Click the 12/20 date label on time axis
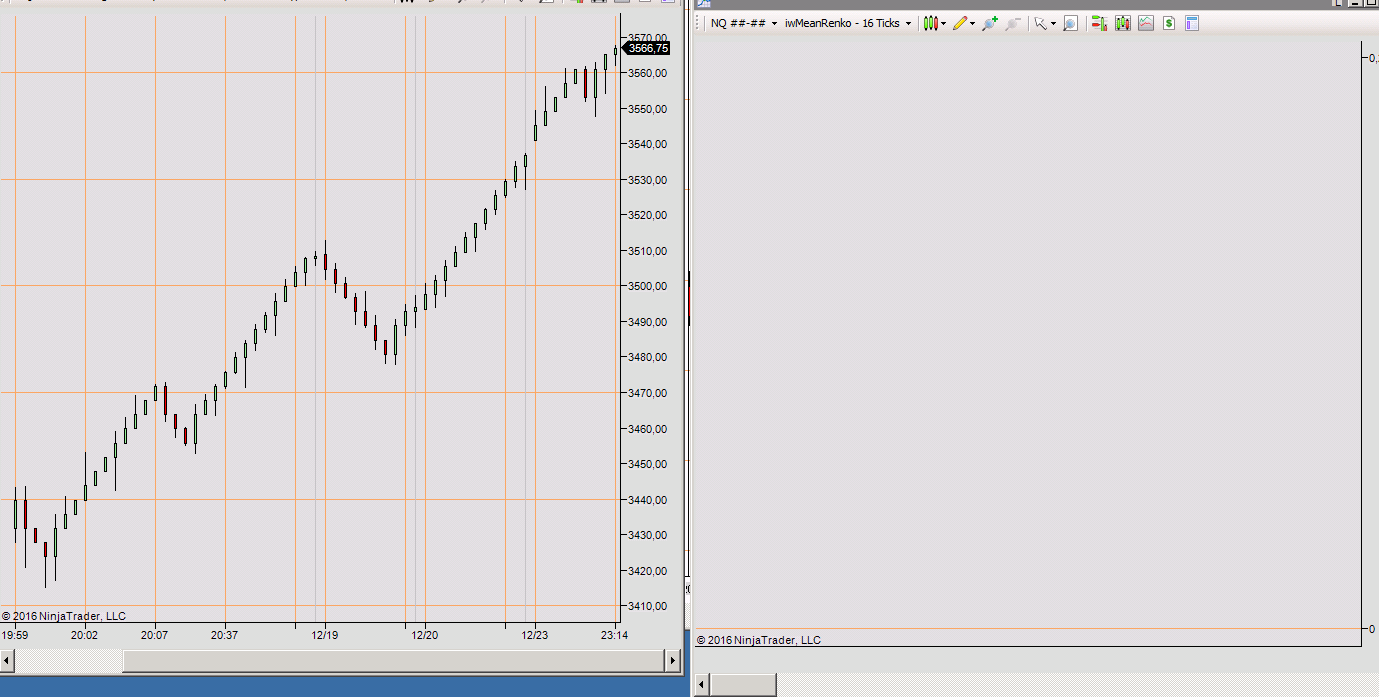The height and width of the screenshot is (697, 1379). 425,635
